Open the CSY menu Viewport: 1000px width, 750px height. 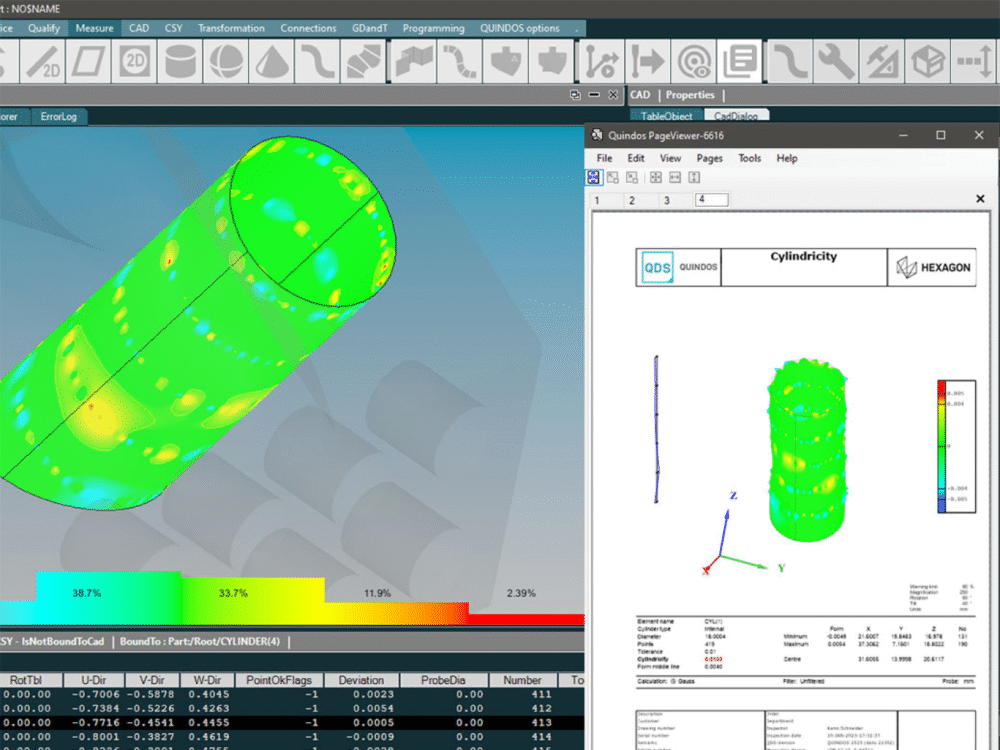point(173,28)
